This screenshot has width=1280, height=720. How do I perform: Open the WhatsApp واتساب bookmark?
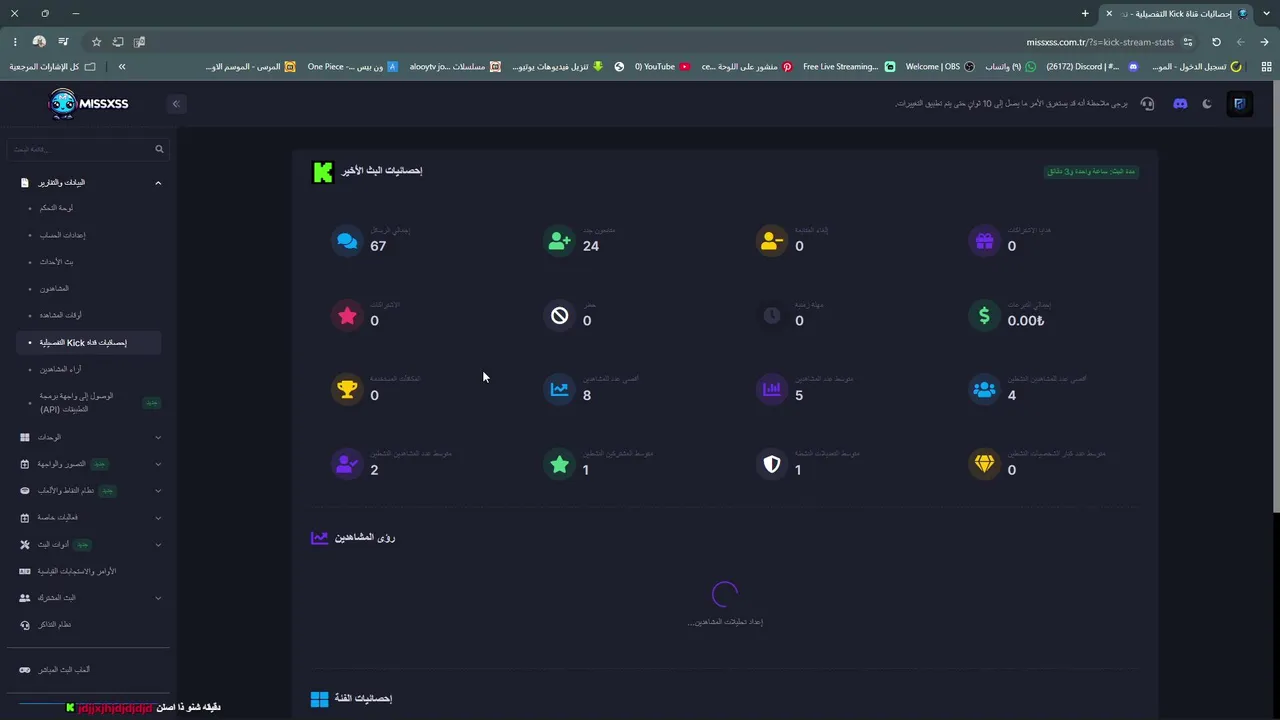pos(1011,67)
